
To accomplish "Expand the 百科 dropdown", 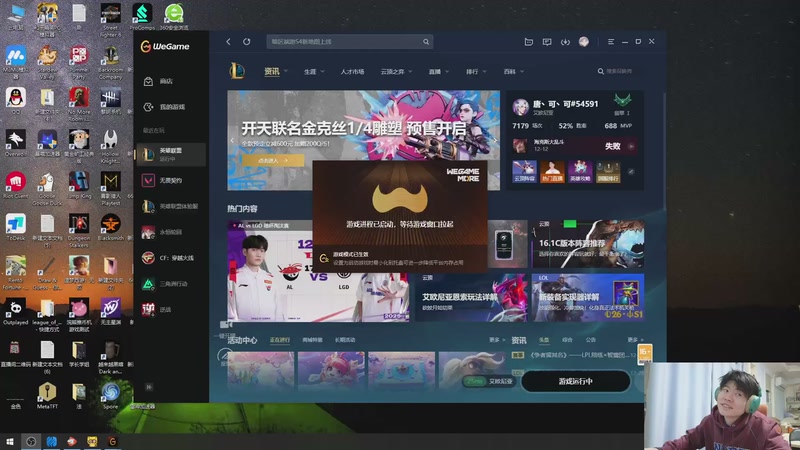I will point(521,72).
